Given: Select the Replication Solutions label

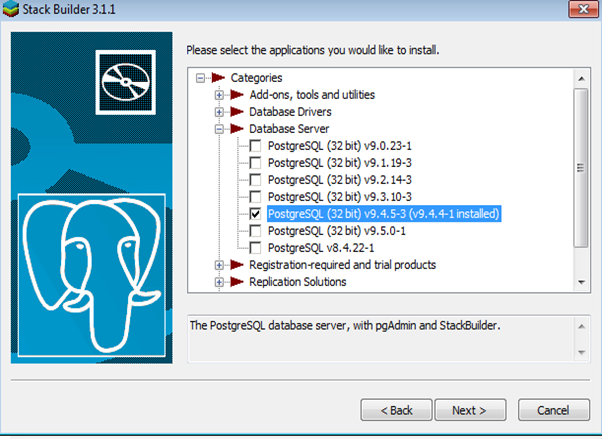Looking at the screenshot, I should click(298, 282).
